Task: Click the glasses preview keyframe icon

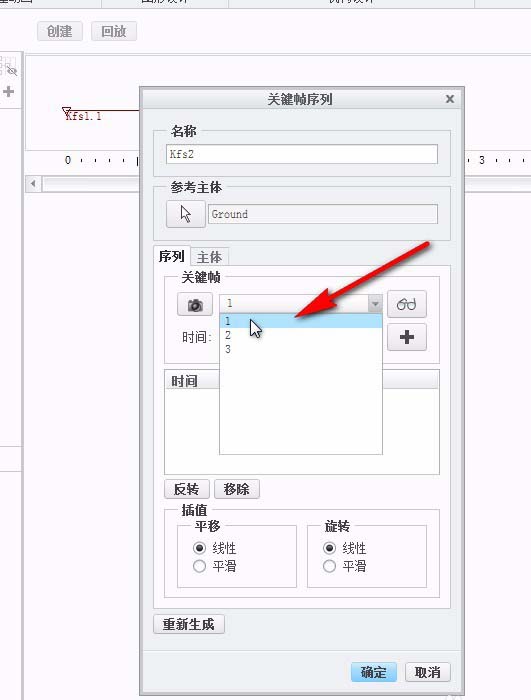Action: (x=406, y=304)
